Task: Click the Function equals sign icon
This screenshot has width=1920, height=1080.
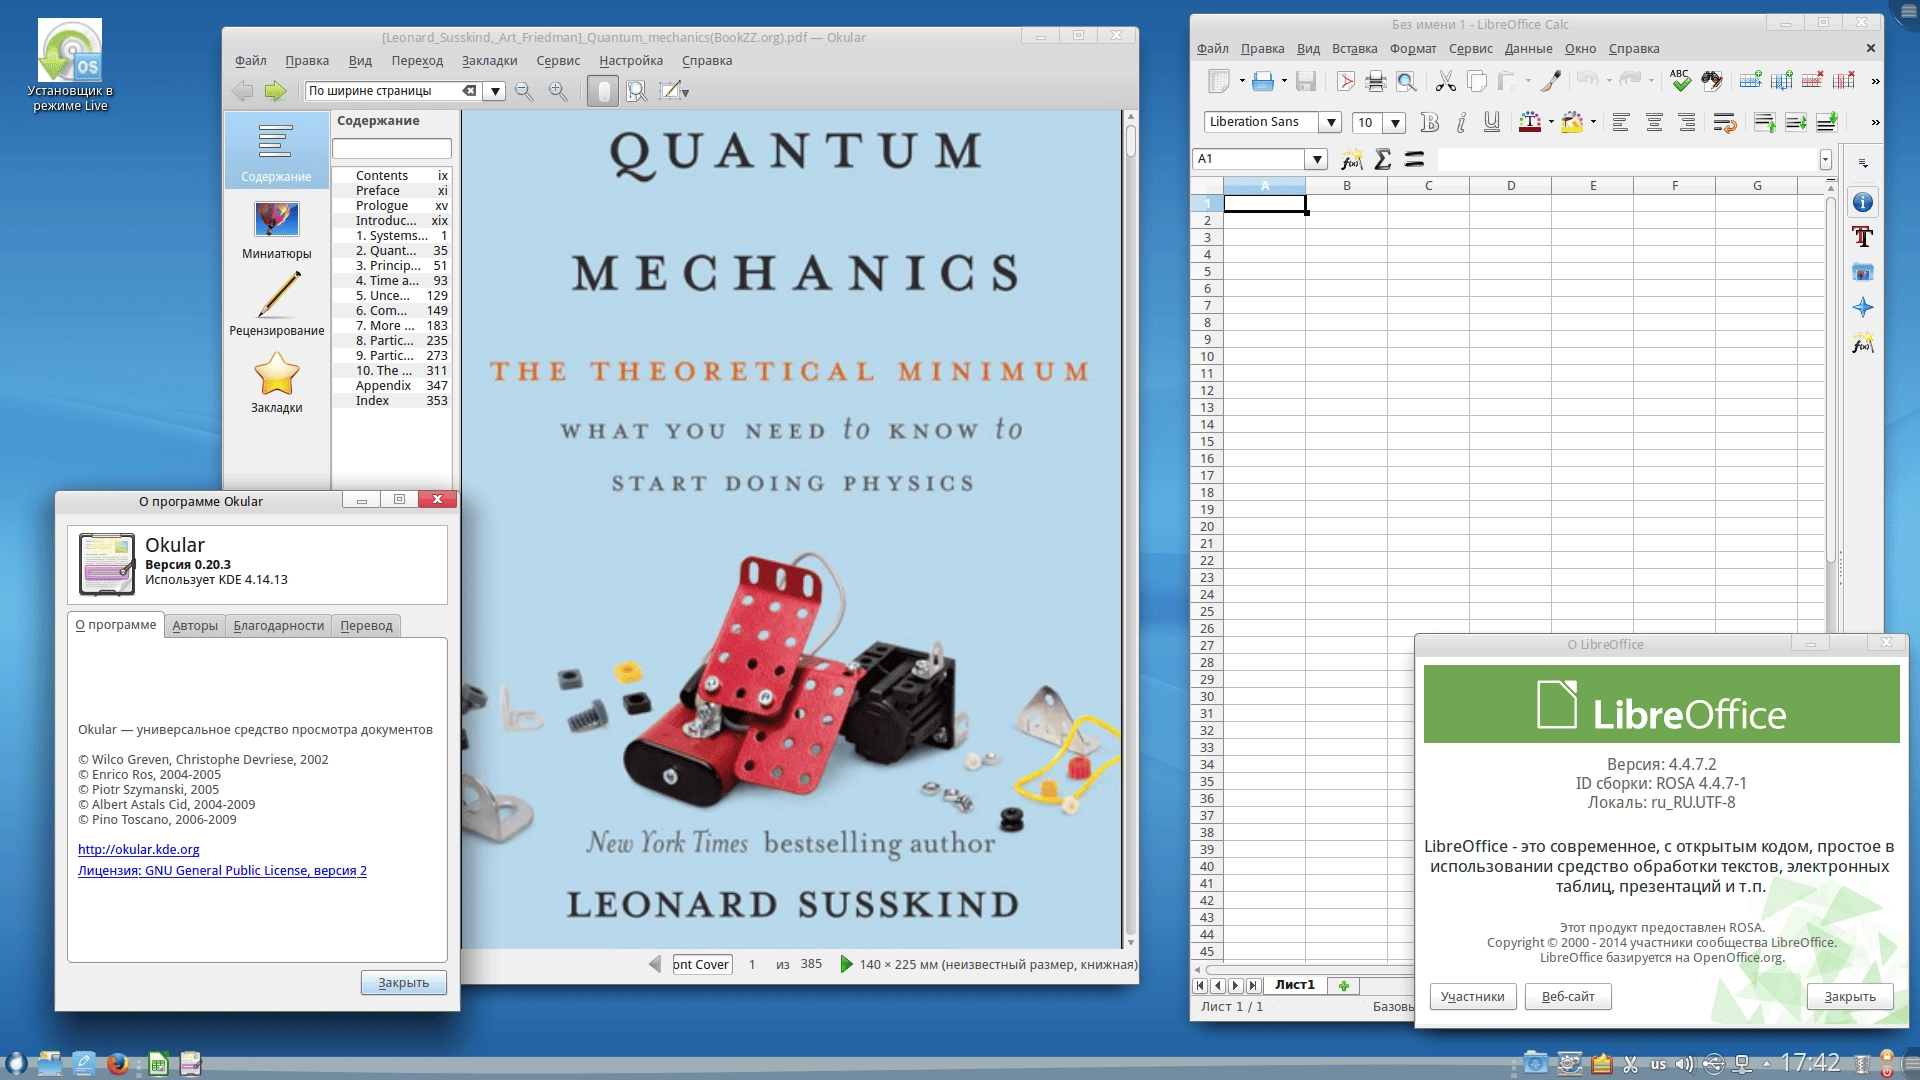Action: click(1414, 159)
